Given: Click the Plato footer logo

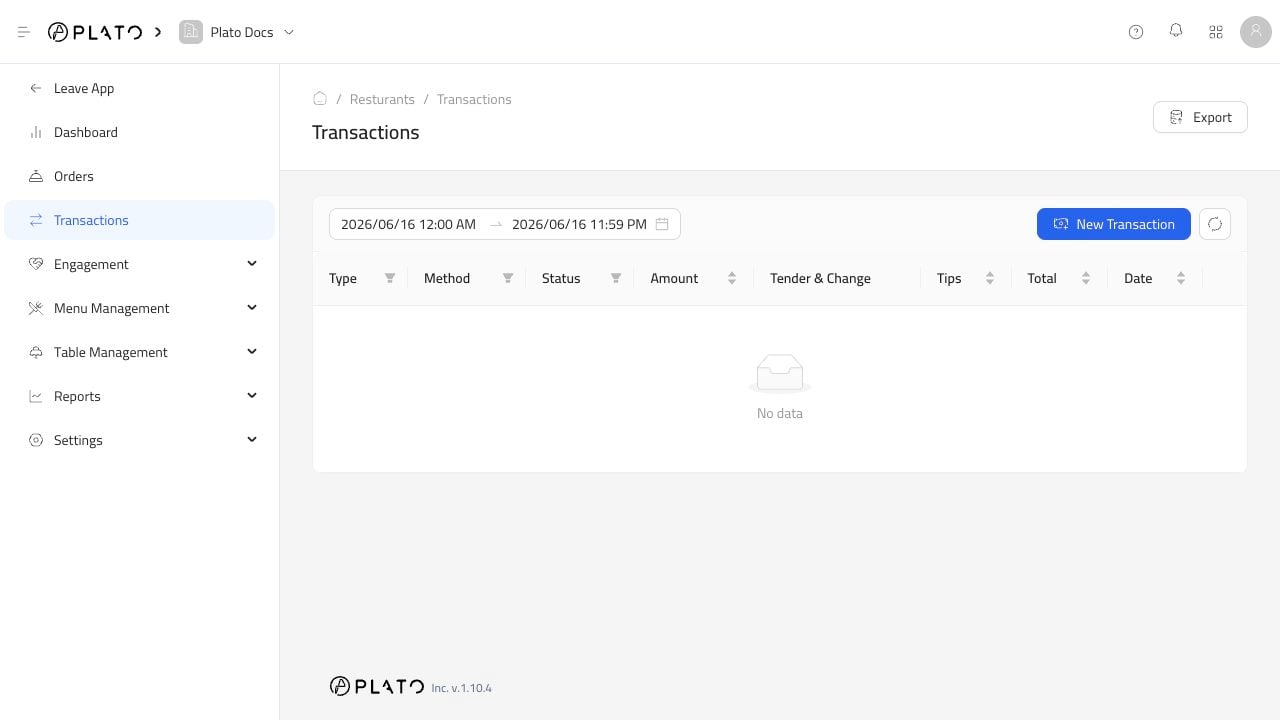Looking at the screenshot, I should pyautogui.click(x=377, y=686).
